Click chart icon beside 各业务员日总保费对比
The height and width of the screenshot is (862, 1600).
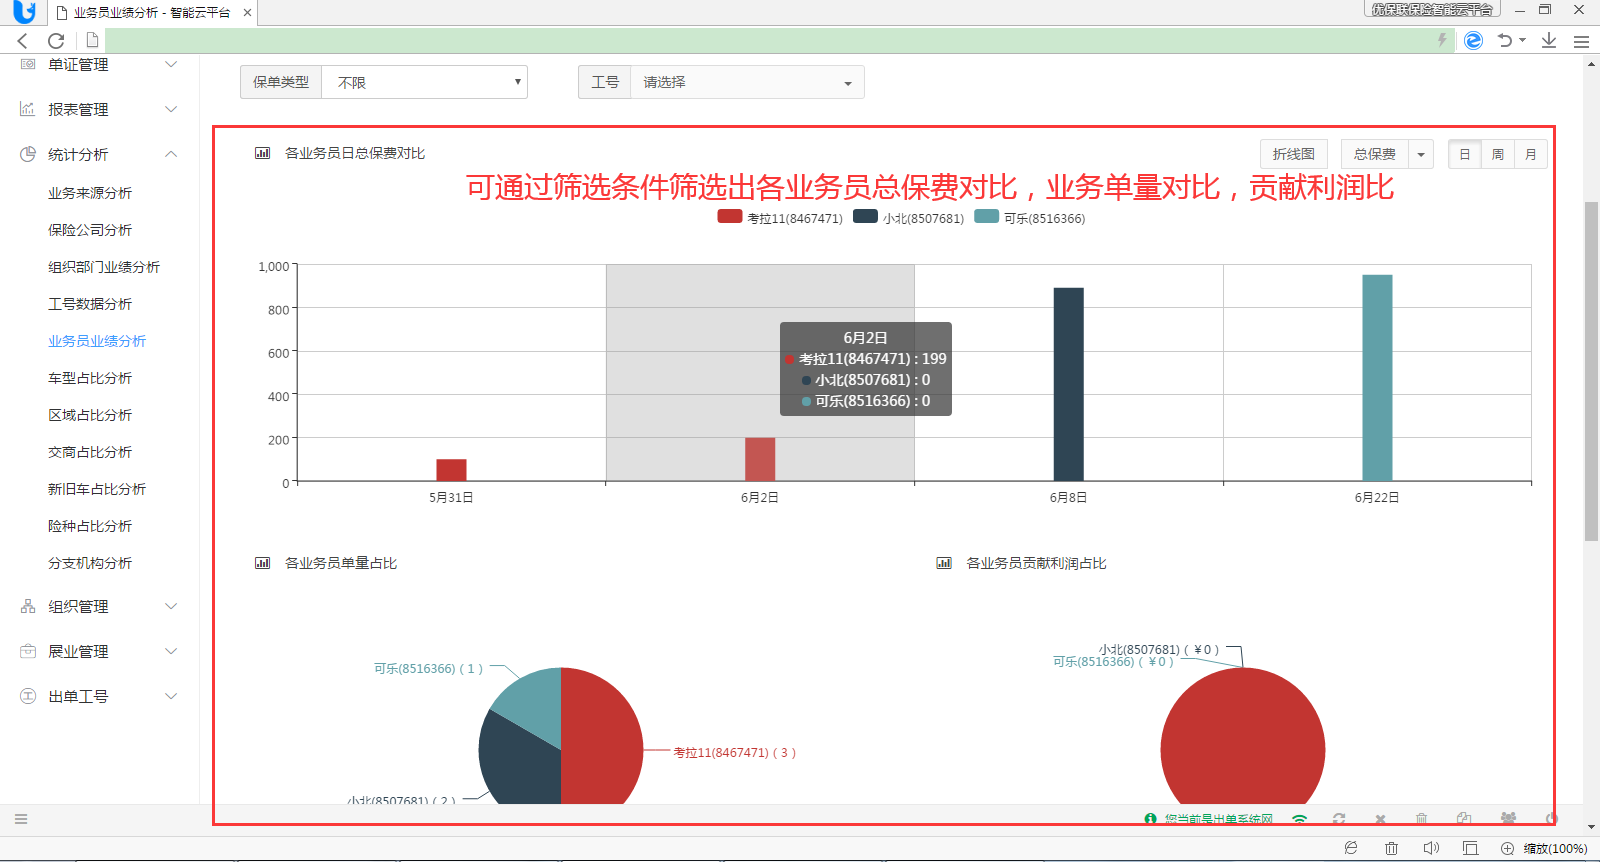pyautogui.click(x=263, y=153)
